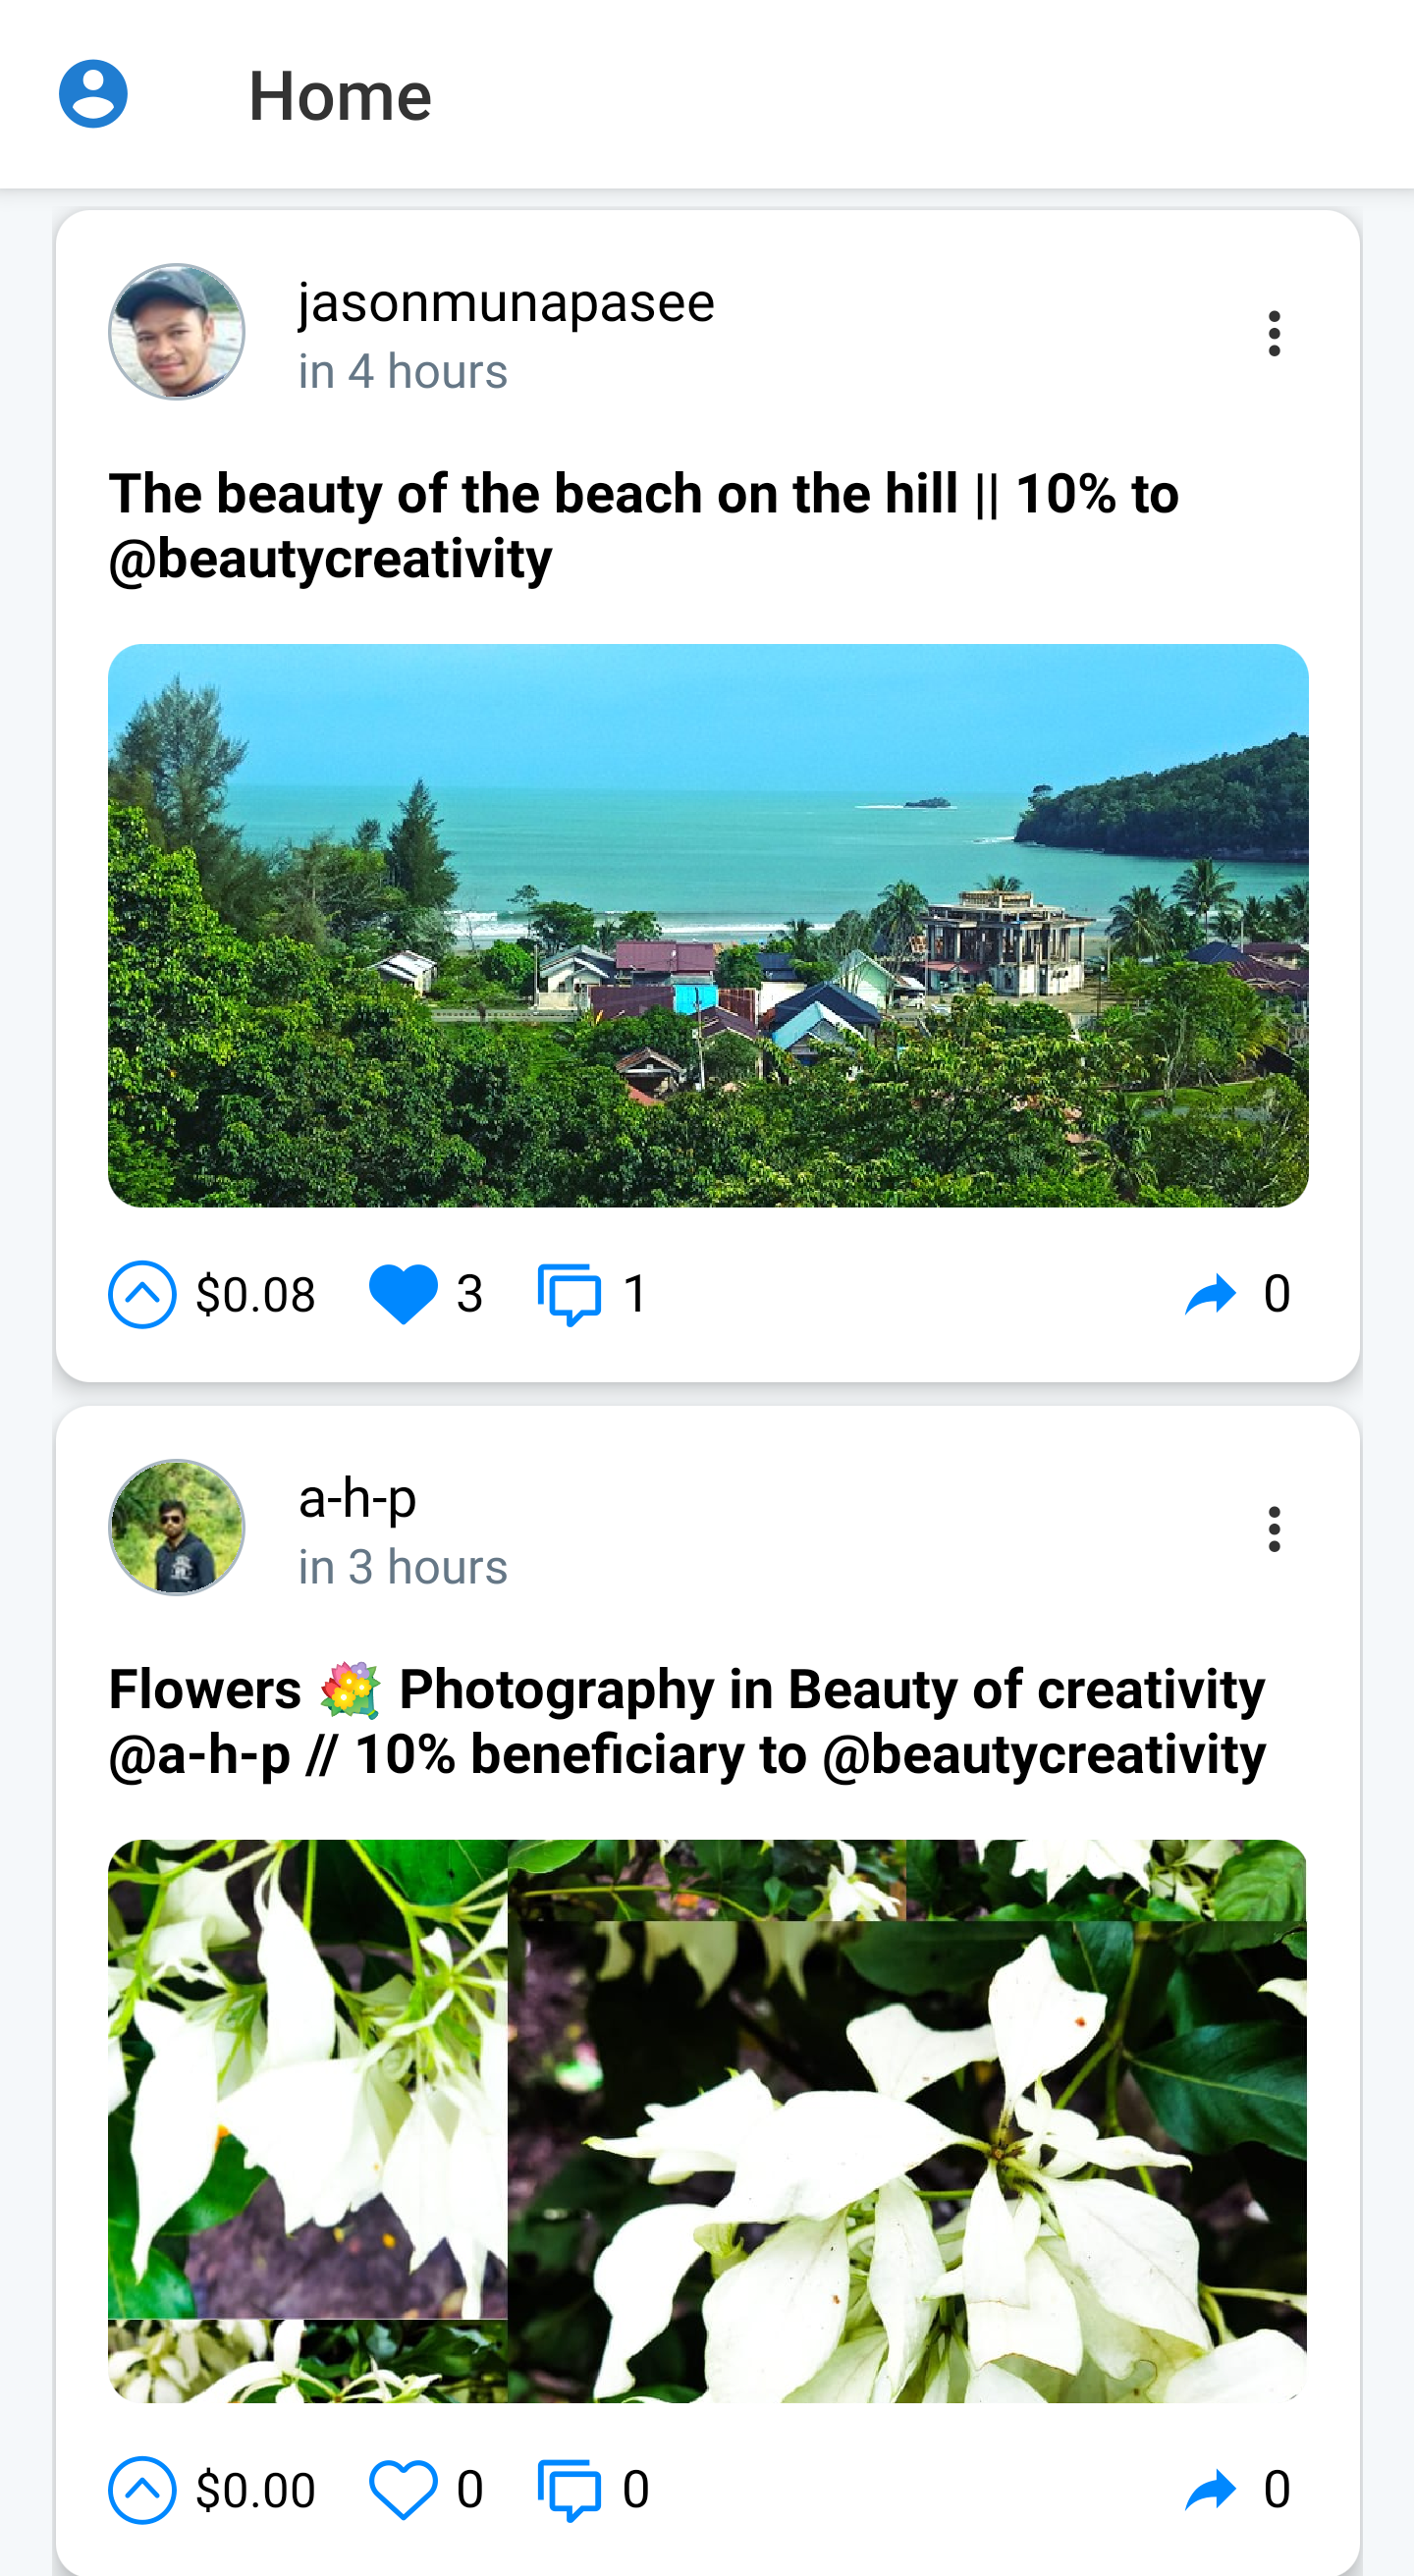Open more options for jasonmunapasee's post

point(1273,333)
